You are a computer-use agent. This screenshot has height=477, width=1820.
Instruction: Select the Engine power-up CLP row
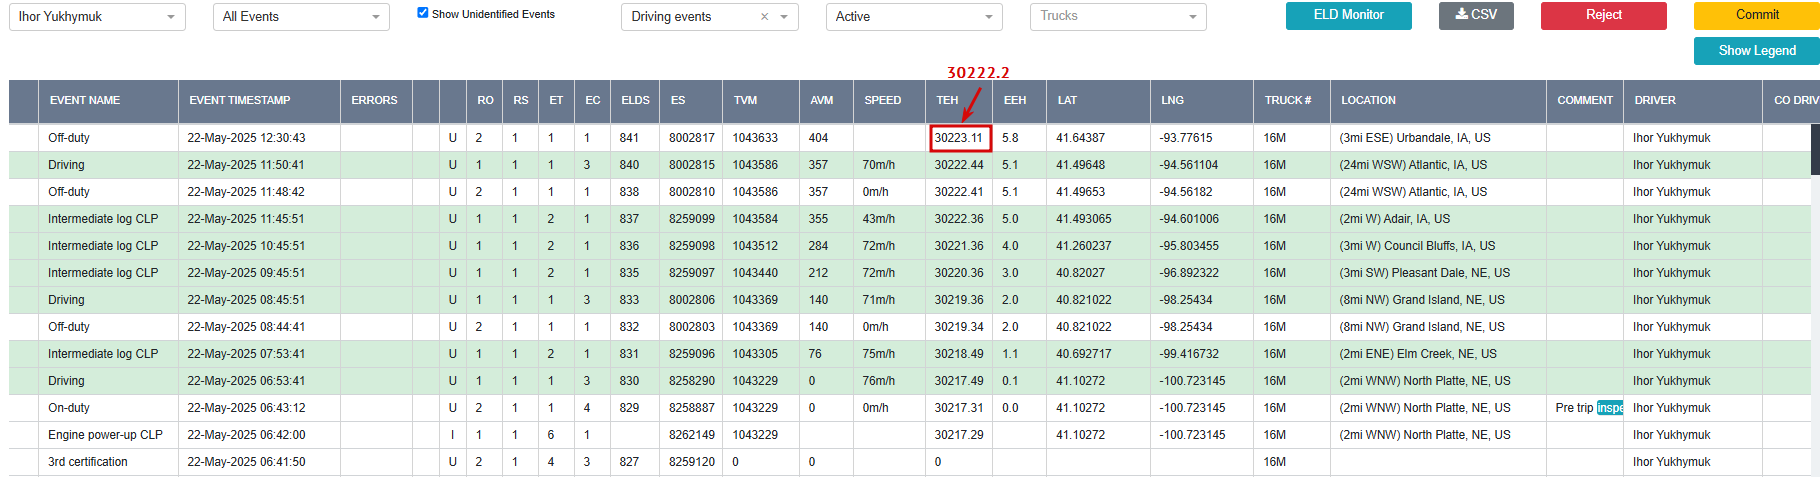(x=910, y=435)
